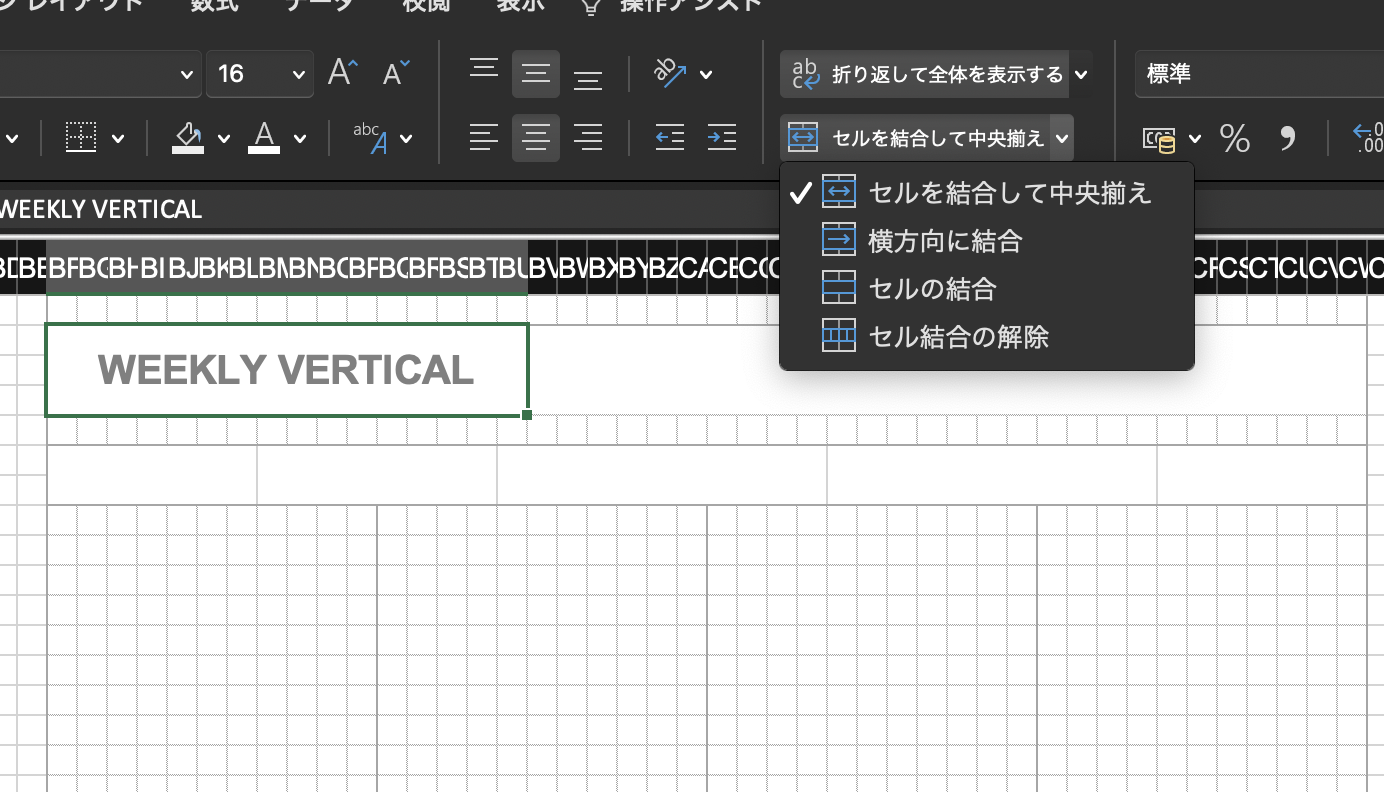Expand the text orientation dropdown arrow

[x=706, y=74]
